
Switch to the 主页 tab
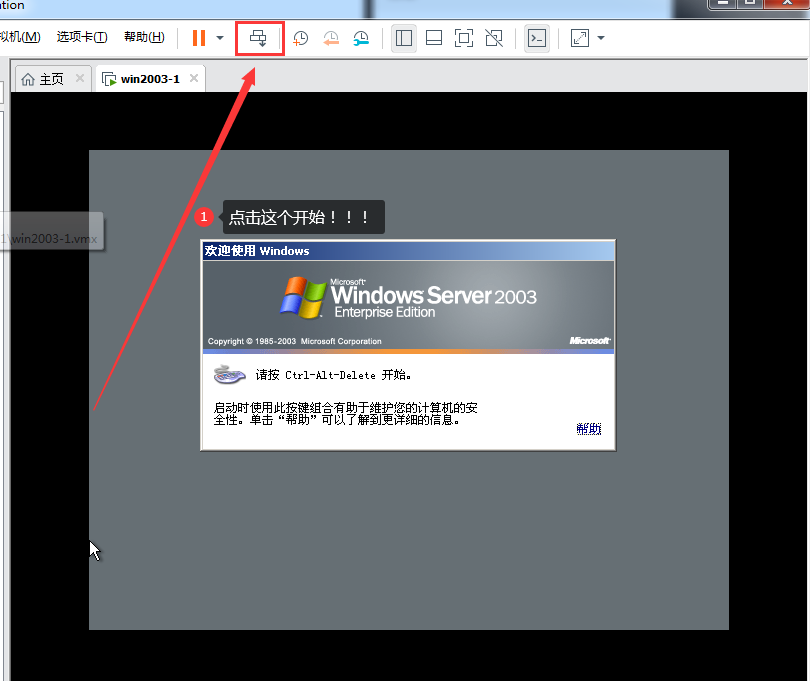(52, 79)
